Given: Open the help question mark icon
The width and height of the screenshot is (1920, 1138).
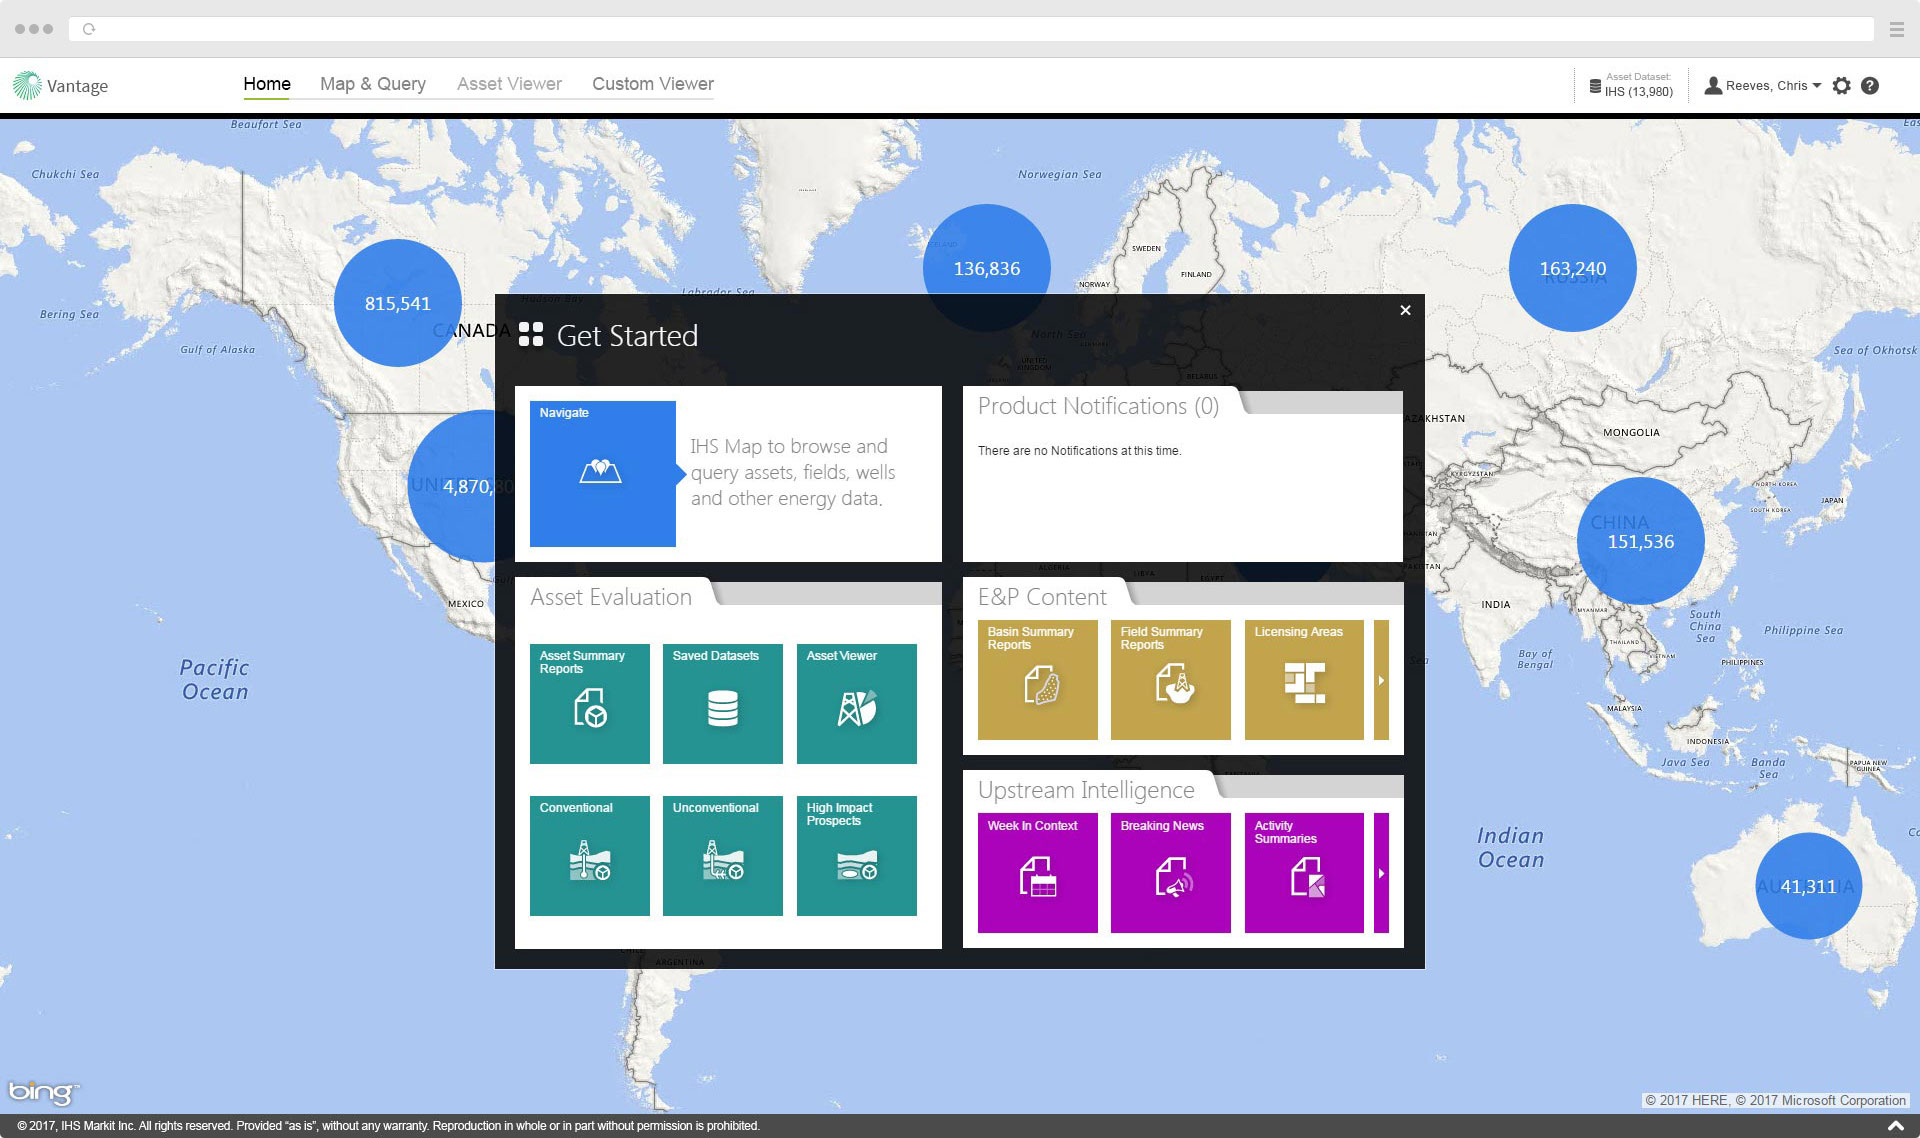Looking at the screenshot, I should coord(1870,86).
